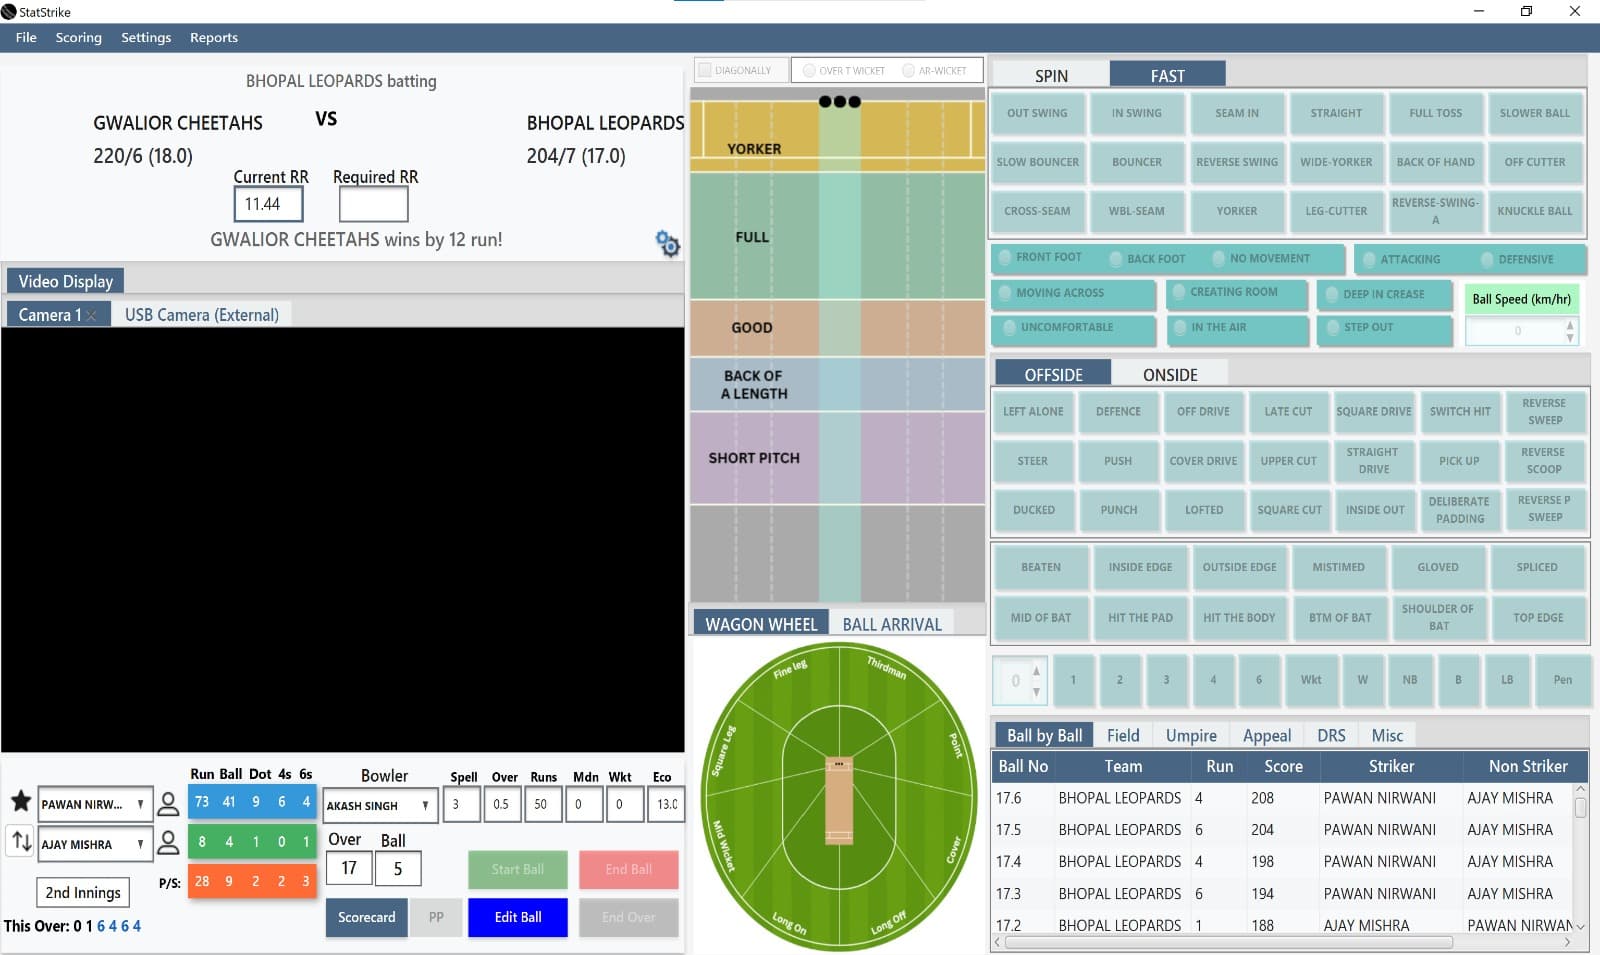1600x955 pixels.
Task: Open the Reports menu
Action: [214, 38]
